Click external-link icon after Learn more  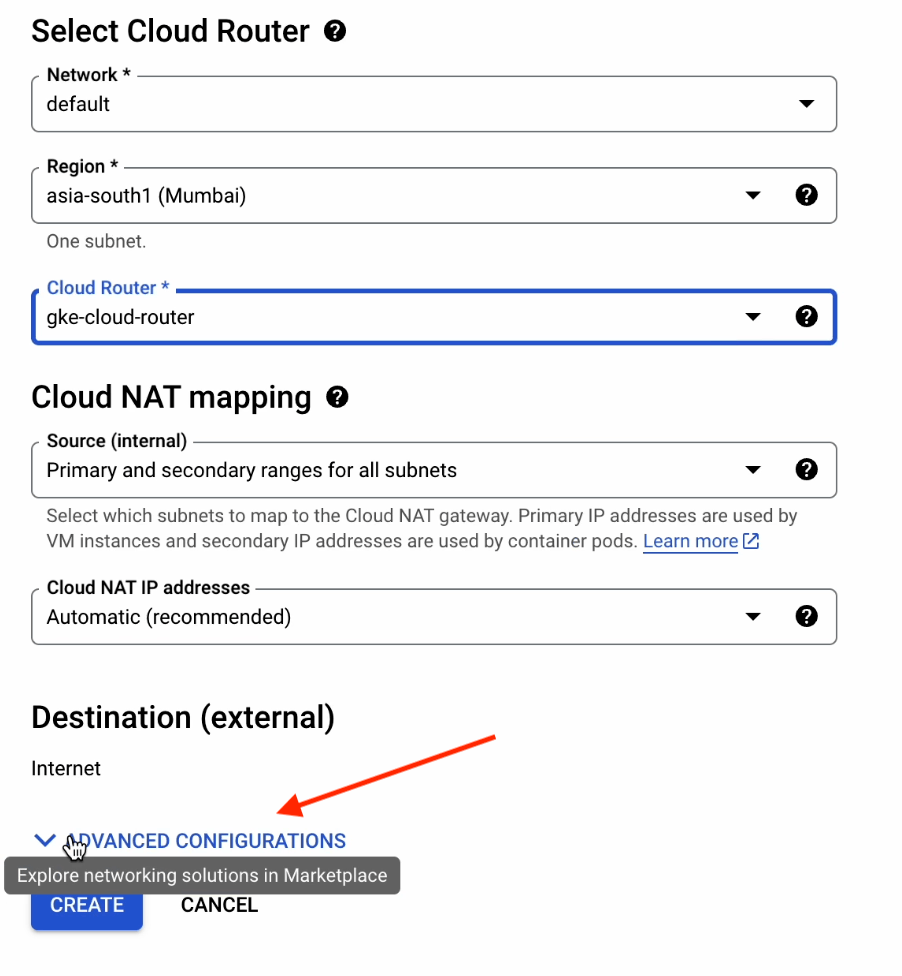point(751,542)
